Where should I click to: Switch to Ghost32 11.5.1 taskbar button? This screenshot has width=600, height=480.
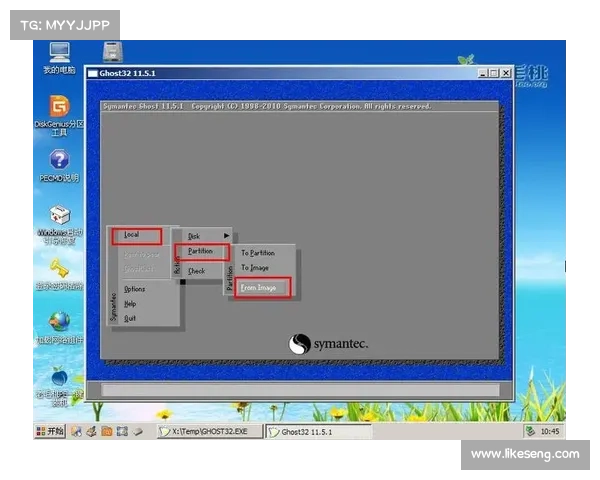[318, 432]
